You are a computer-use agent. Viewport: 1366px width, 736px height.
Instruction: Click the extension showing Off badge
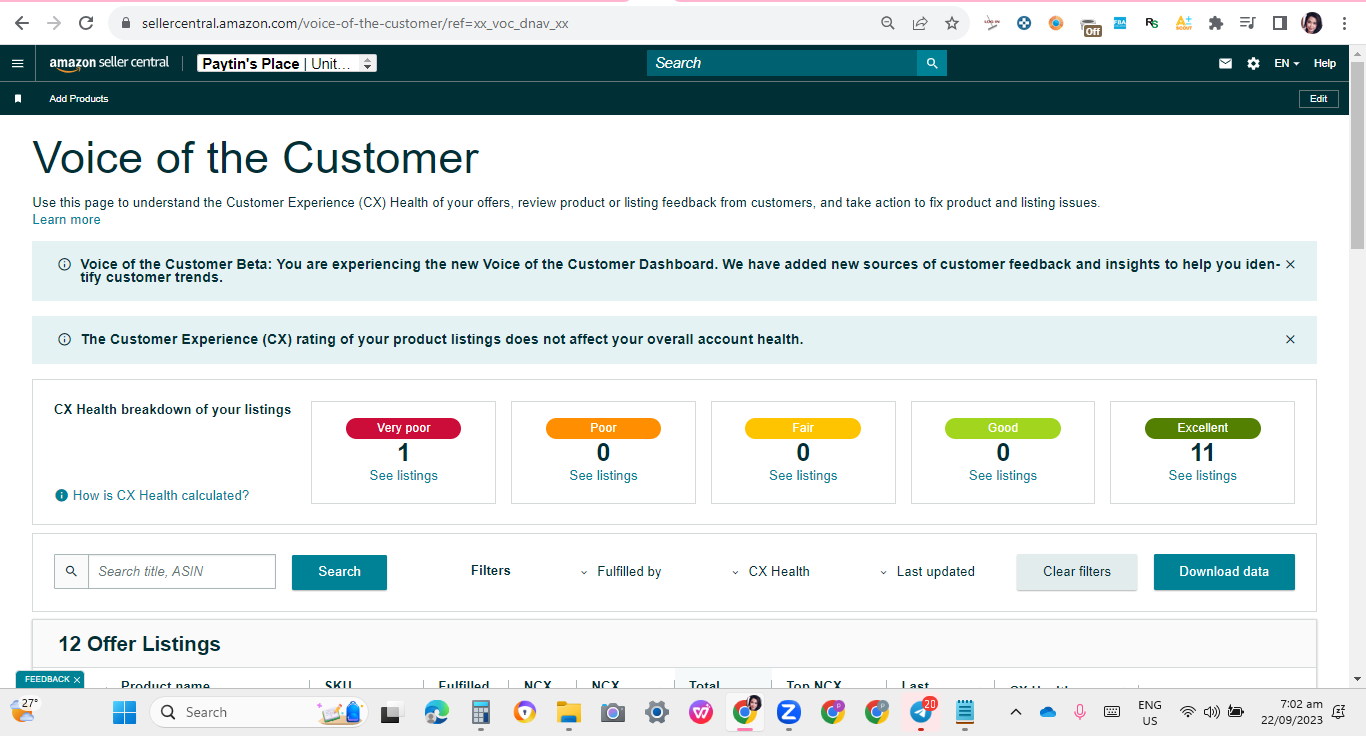tap(1090, 25)
